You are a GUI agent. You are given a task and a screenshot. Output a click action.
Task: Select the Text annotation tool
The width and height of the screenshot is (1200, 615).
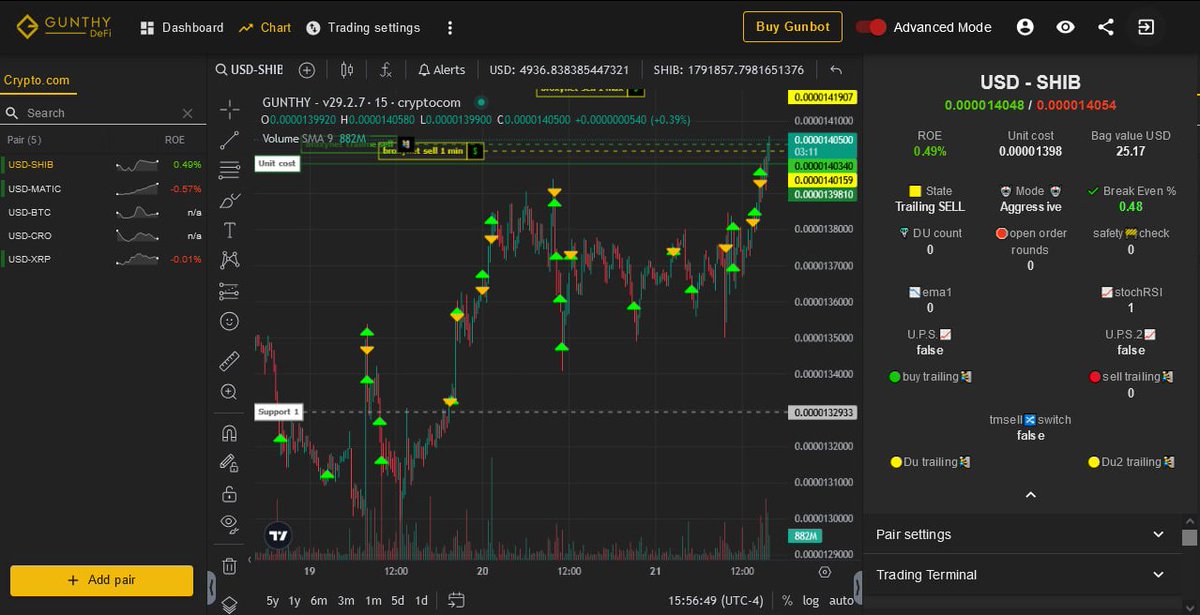pyautogui.click(x=230, y=230)
